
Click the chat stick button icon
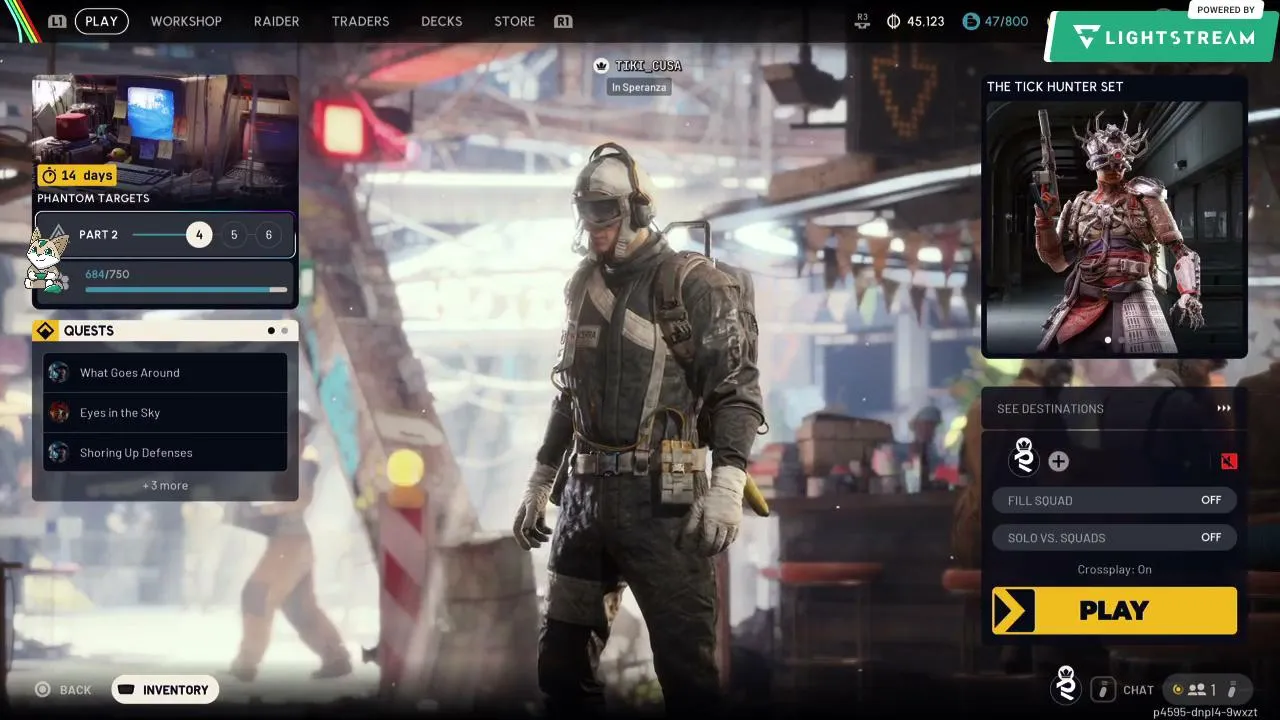1103,689
